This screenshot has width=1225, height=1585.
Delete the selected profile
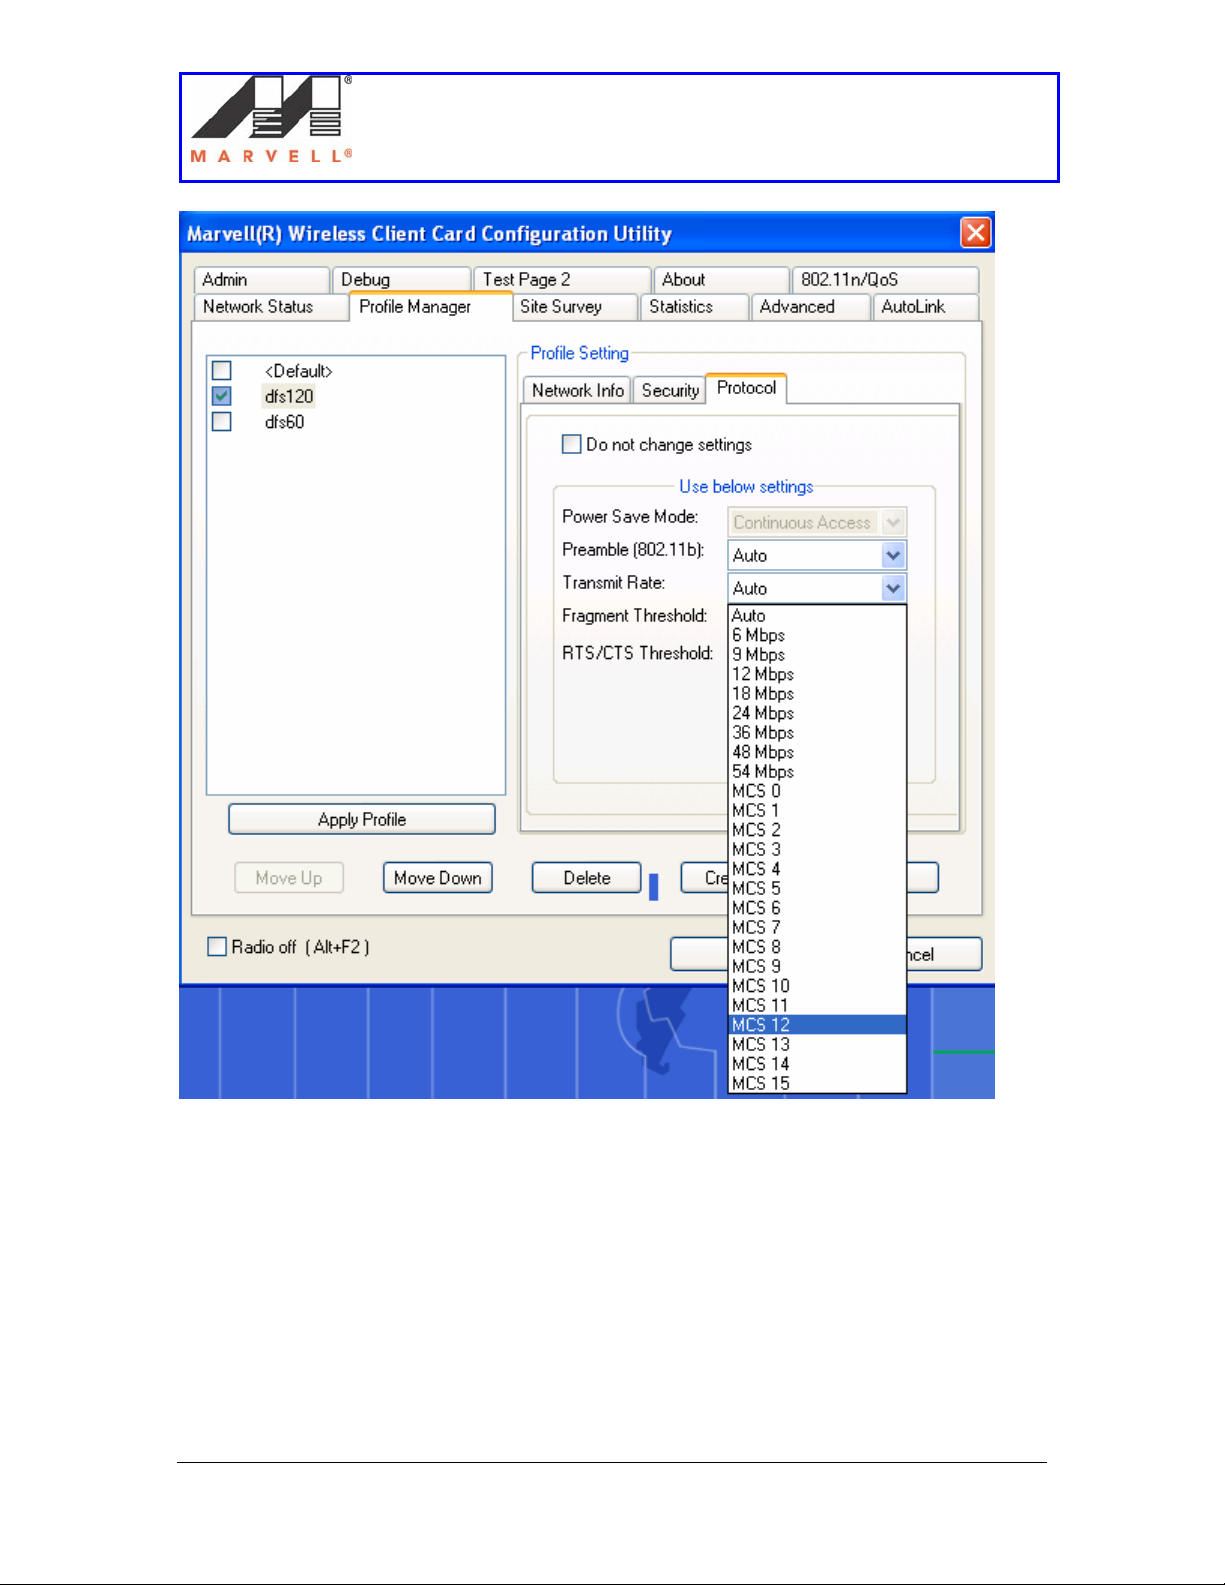pyautogui.click(x=586, y=877)
